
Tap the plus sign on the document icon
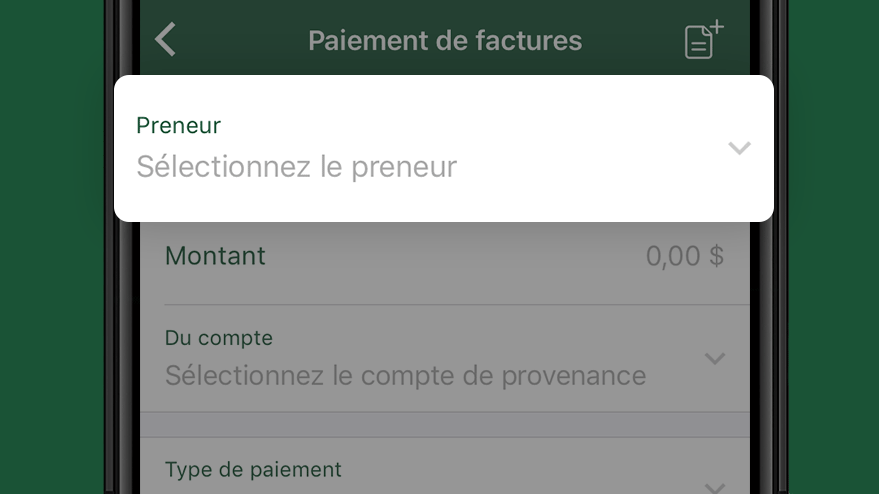[x=716, y=27]
